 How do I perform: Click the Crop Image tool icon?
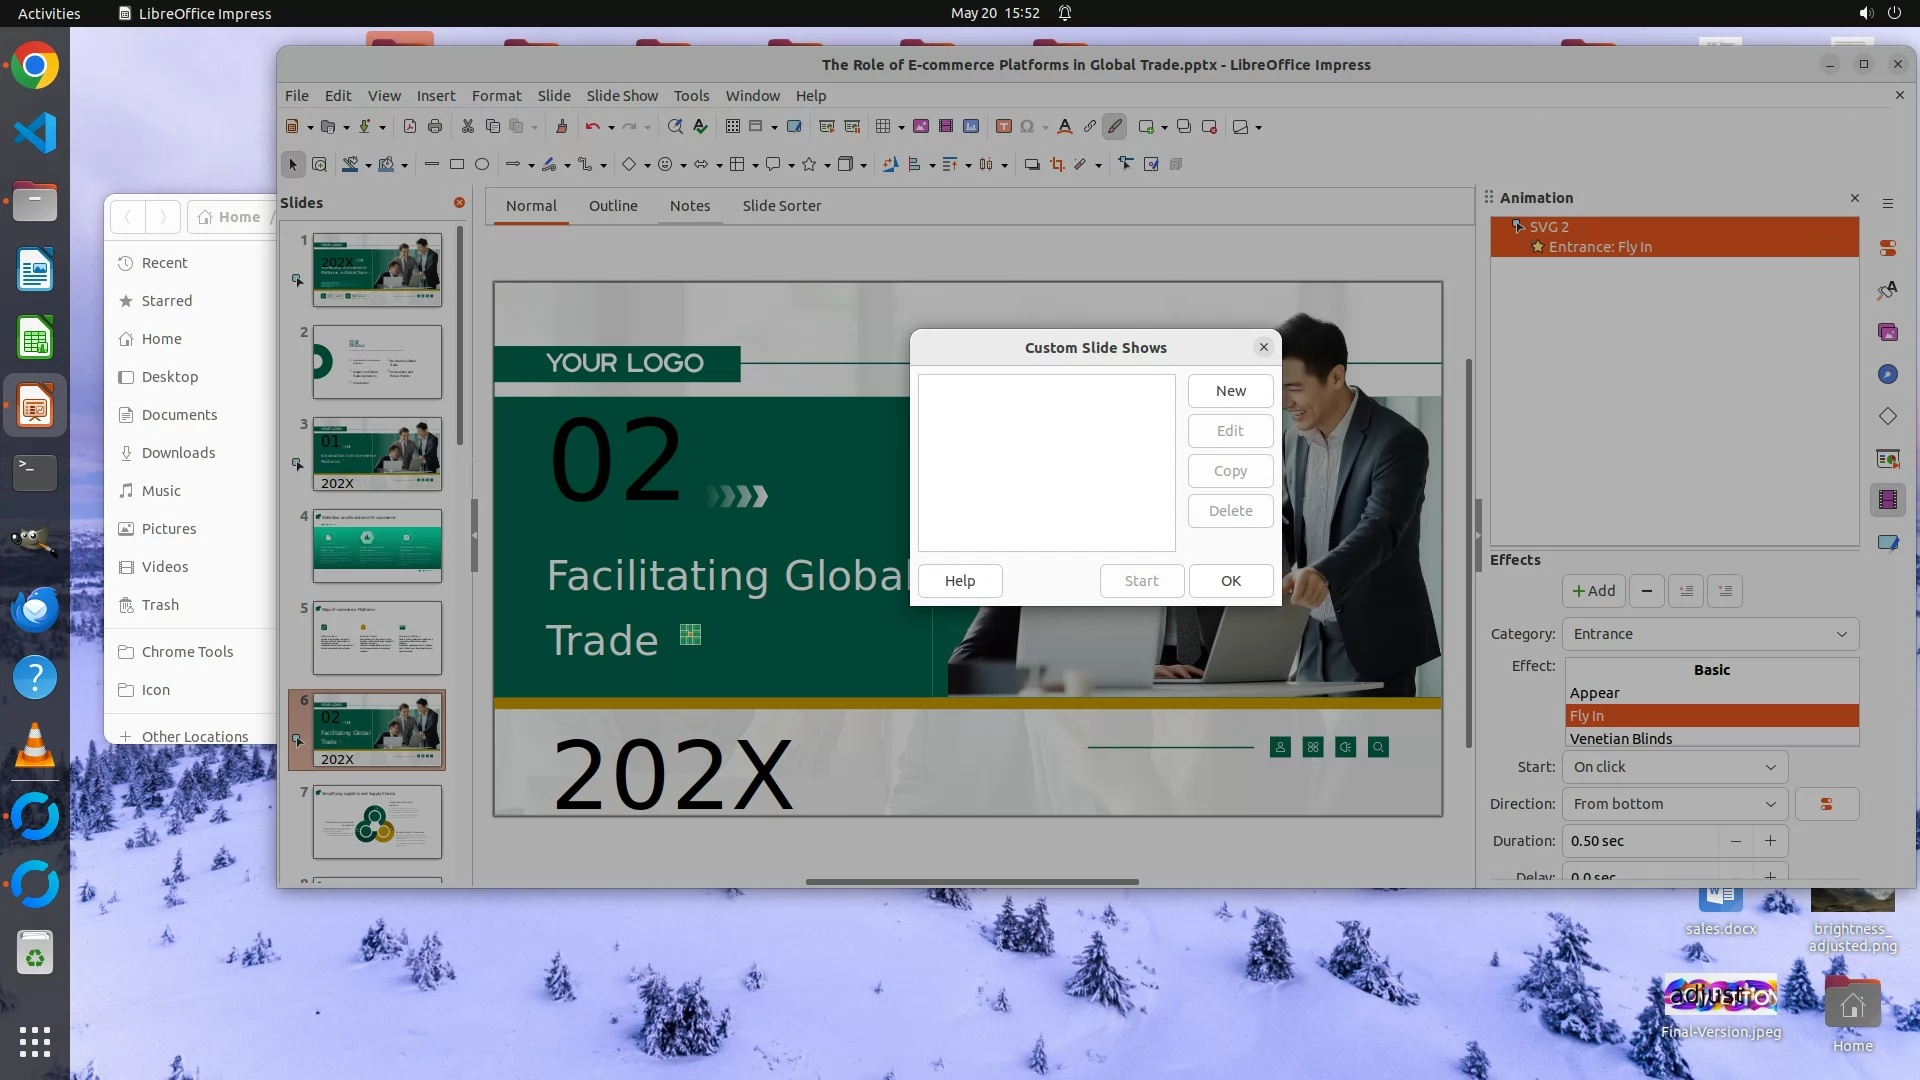(1057, 165)
